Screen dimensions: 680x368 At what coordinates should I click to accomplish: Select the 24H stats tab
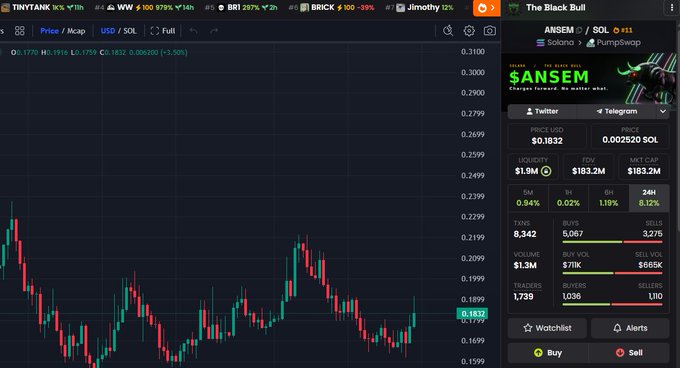pyautogui.click(x=649, y=198)
